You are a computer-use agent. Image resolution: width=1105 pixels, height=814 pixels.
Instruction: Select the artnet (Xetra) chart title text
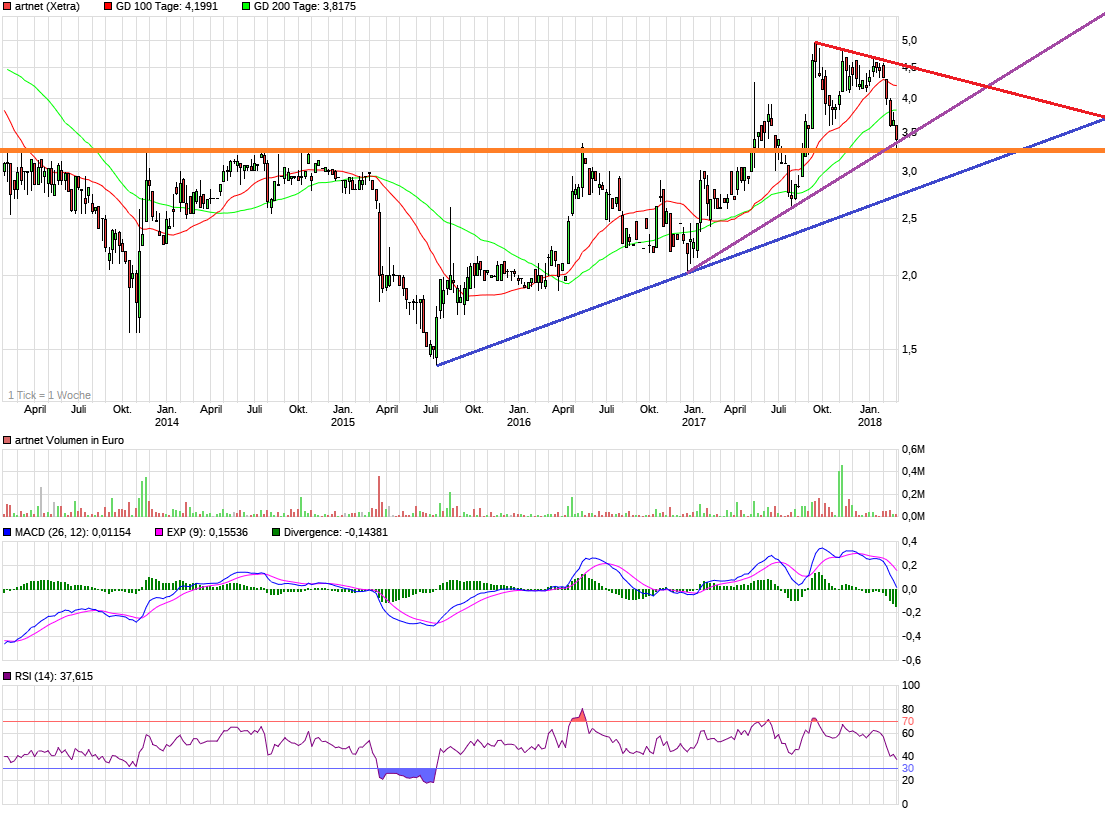pyautogui.click(x=48, y=6)
